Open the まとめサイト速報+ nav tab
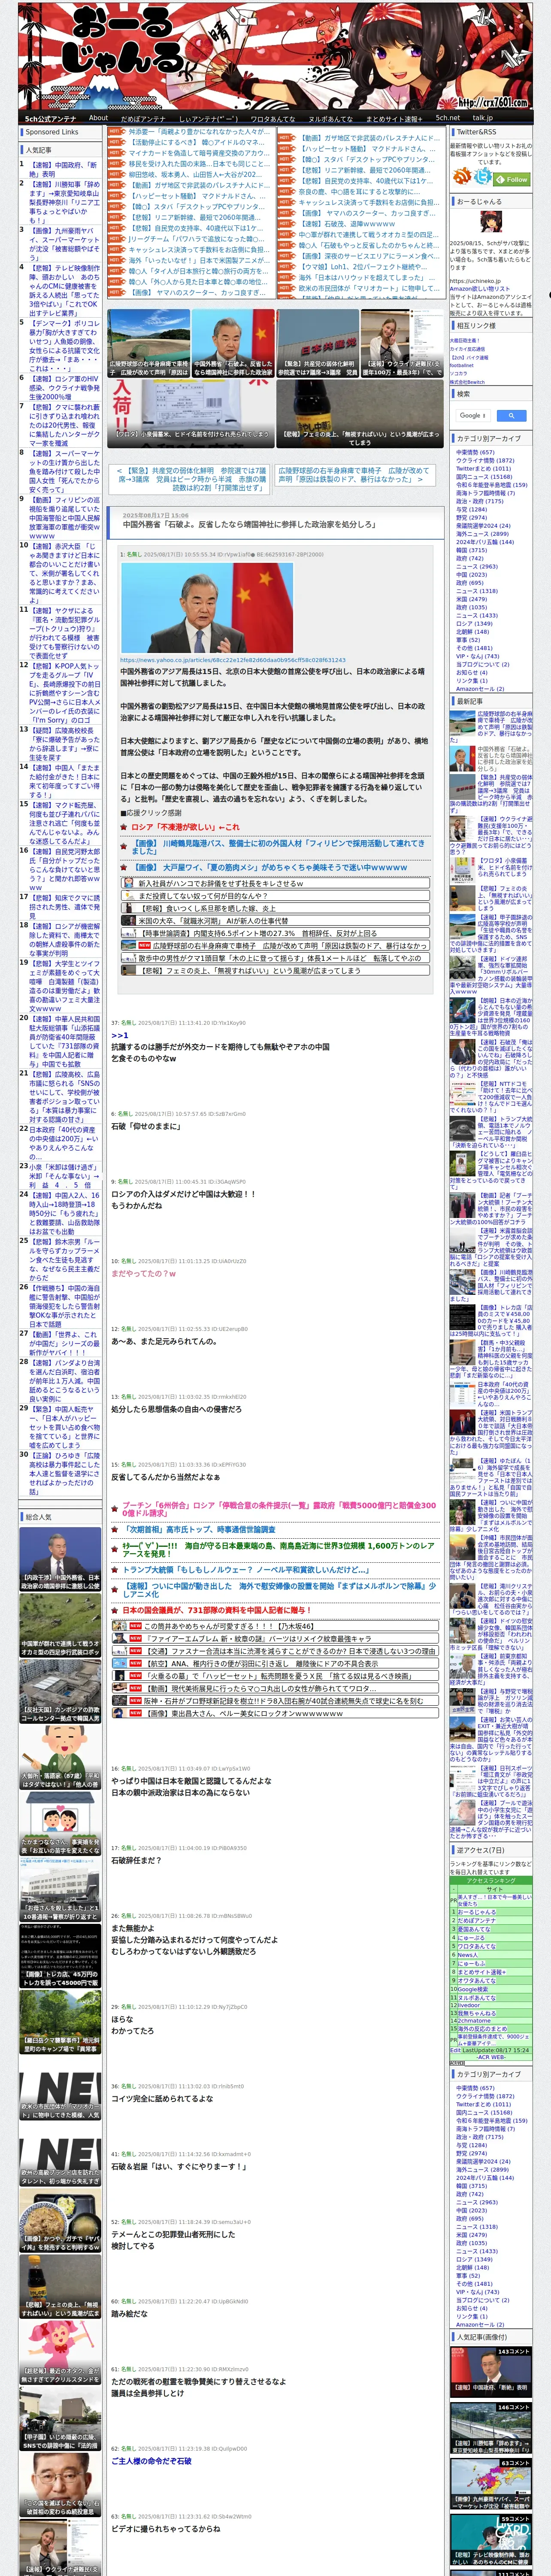 [393, 118]
